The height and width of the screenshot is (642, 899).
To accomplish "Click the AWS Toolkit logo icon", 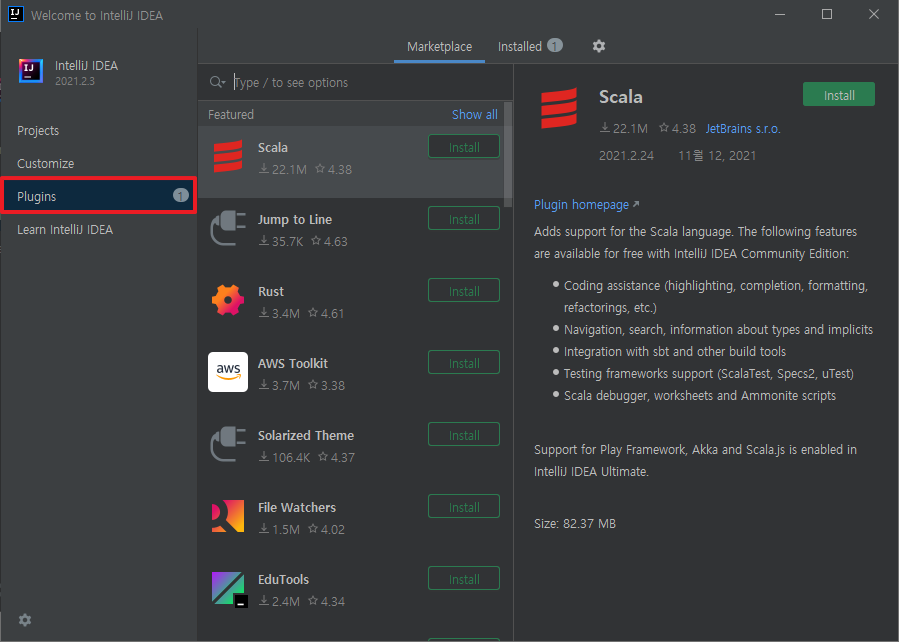I will point(228,372).
